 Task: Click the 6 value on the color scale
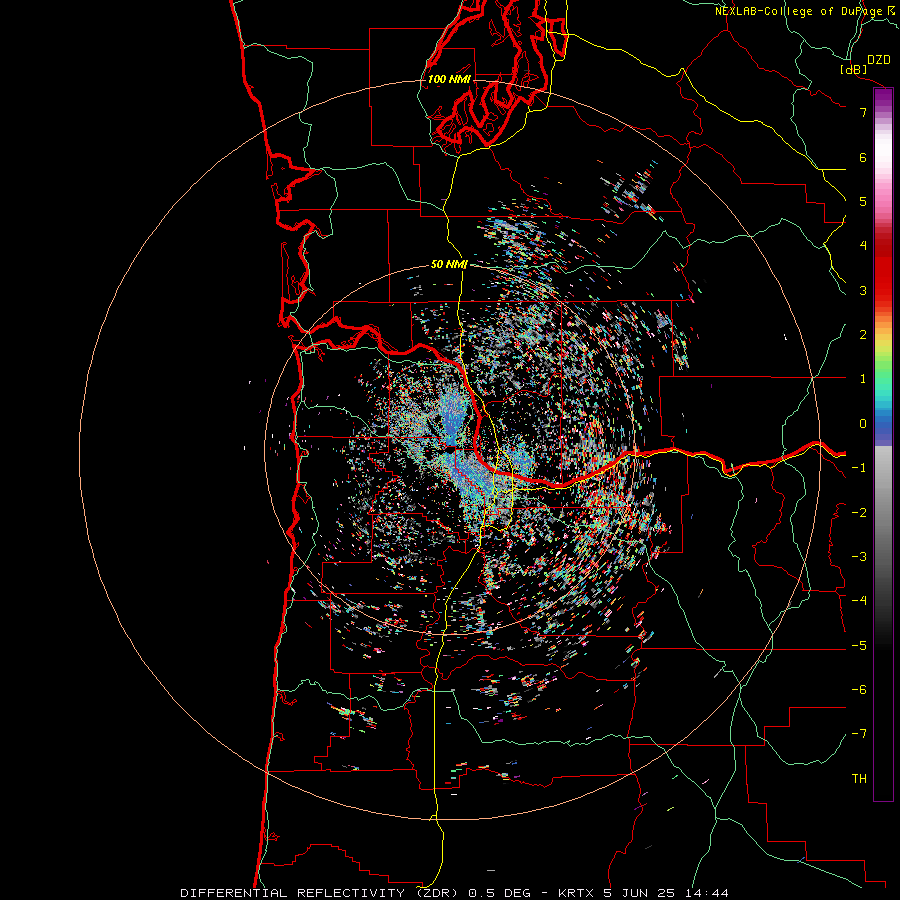(863, 157)
